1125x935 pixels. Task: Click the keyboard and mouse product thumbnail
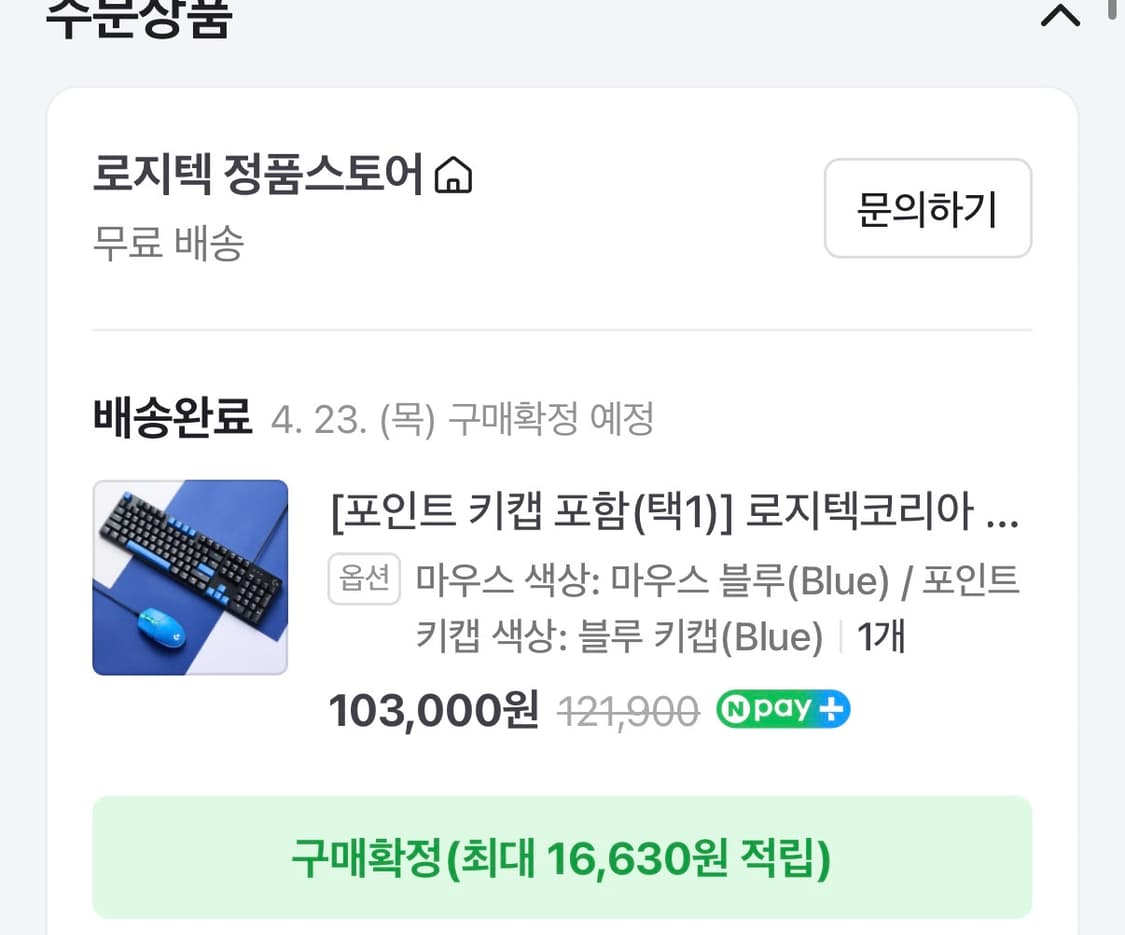click(x=190, y=578)
